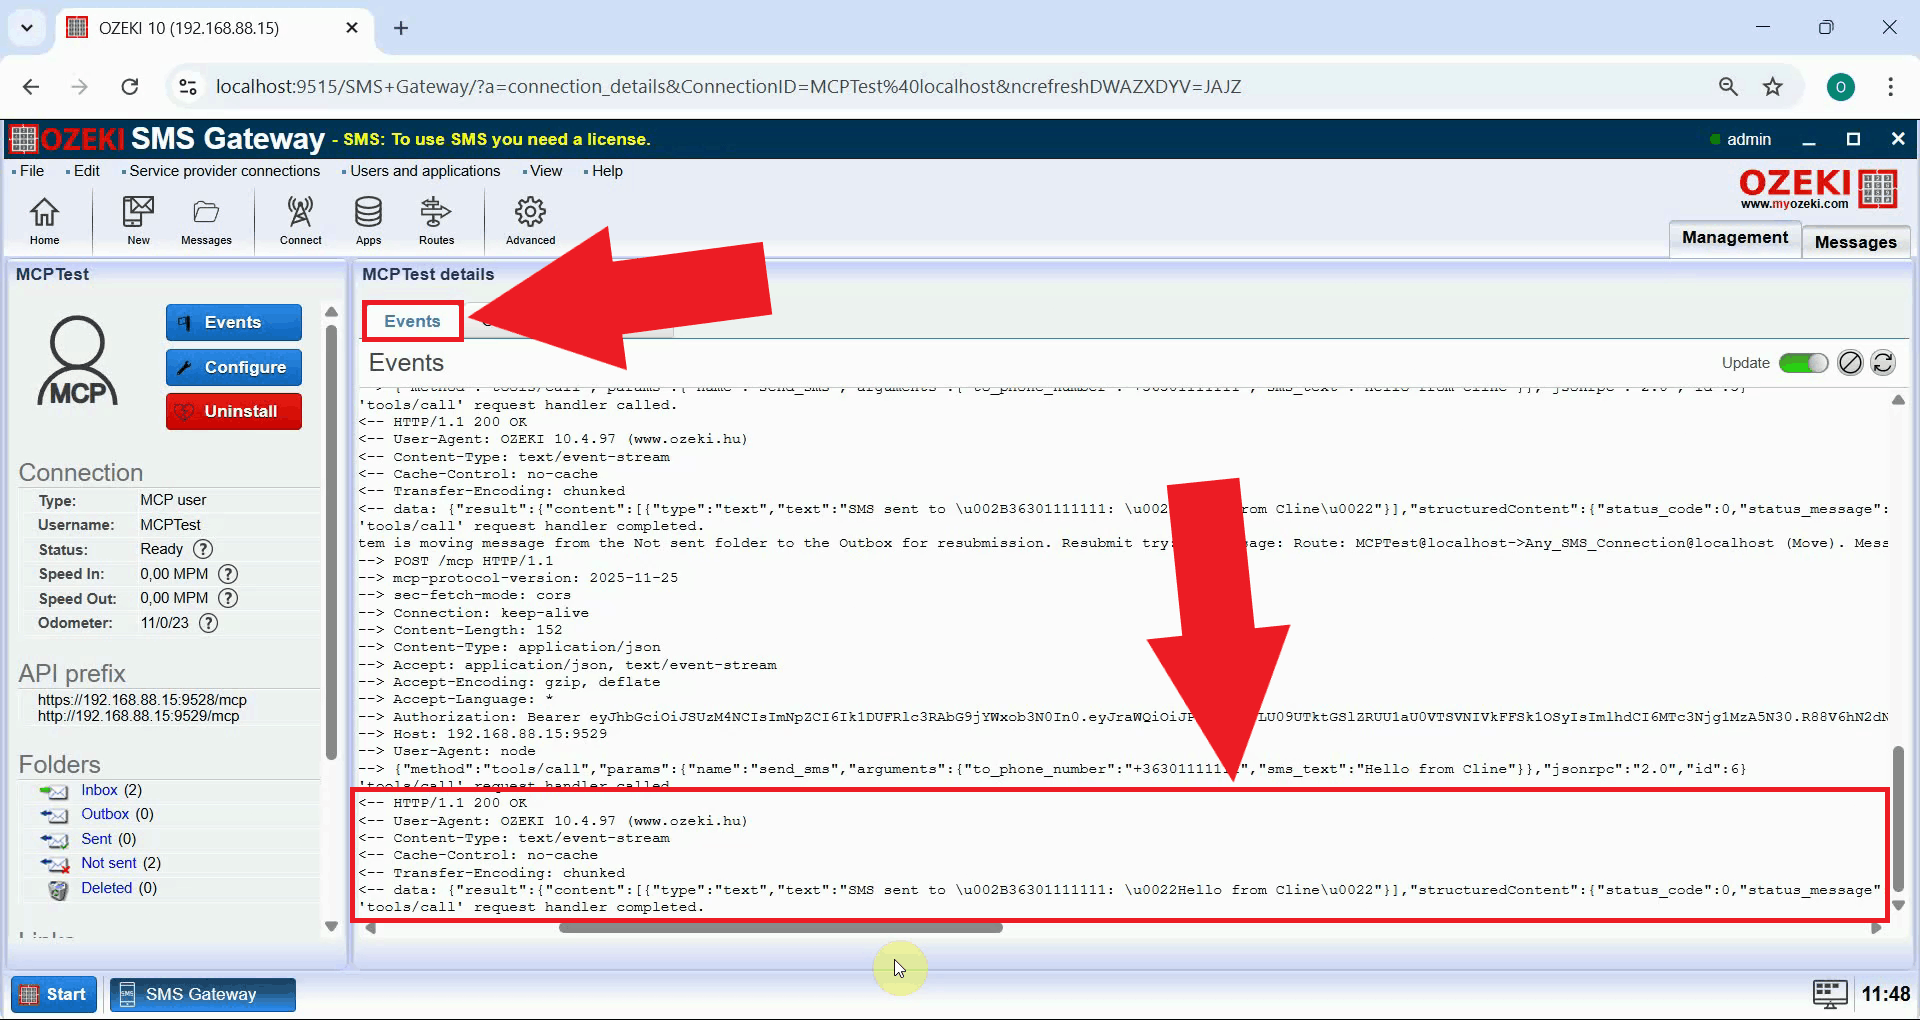1920x1020 pixels.
Task: Open the Sent folder link
Action: tap(96, 839)
